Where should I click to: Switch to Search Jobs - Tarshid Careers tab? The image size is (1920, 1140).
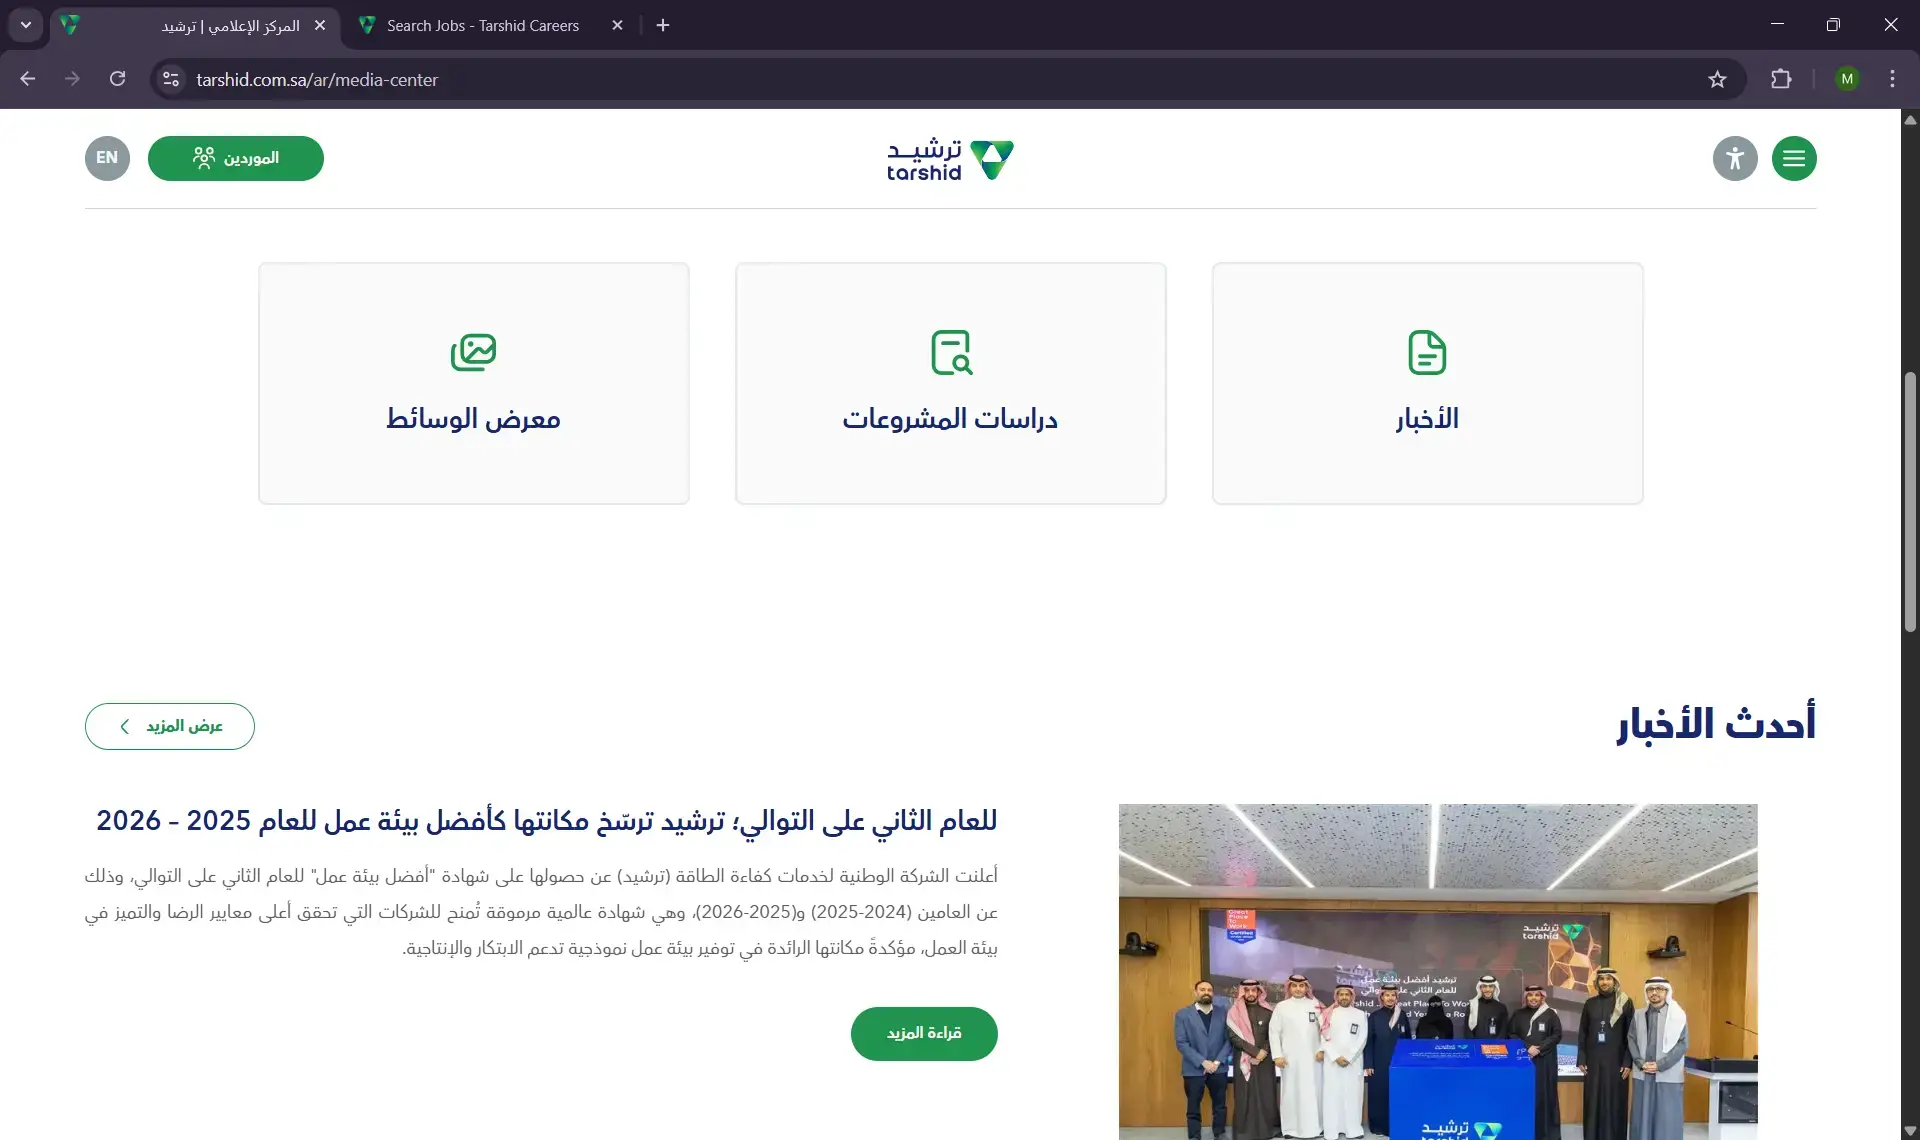pyautogui.click(x=483, y=25)
